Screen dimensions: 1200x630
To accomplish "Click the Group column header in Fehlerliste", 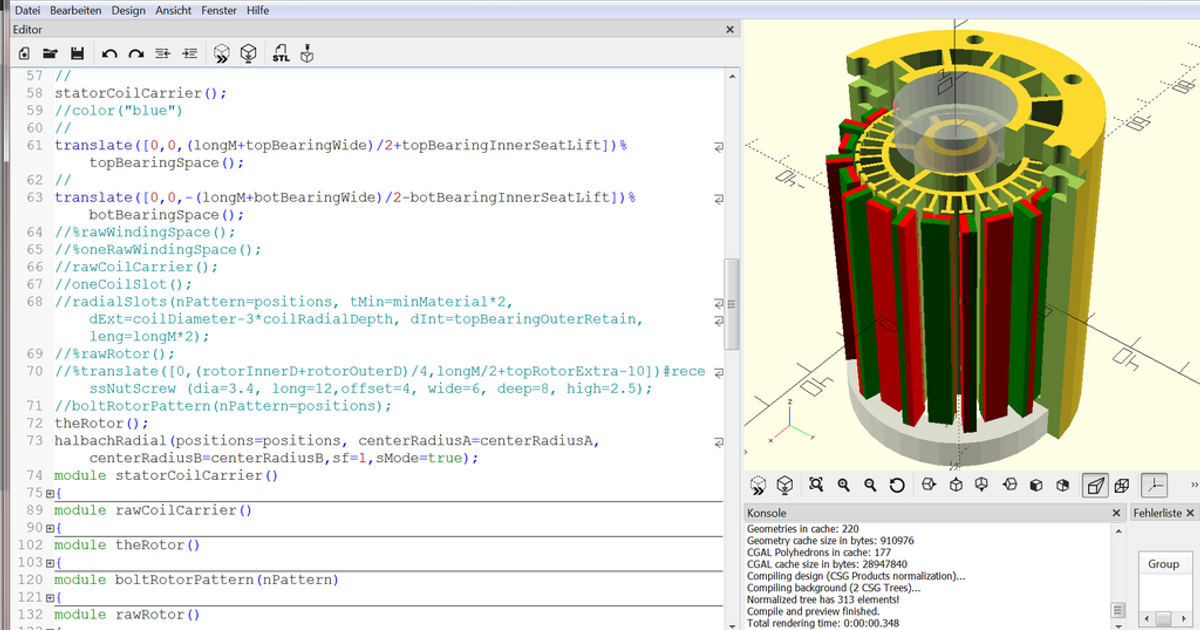I will [1163, 564].
